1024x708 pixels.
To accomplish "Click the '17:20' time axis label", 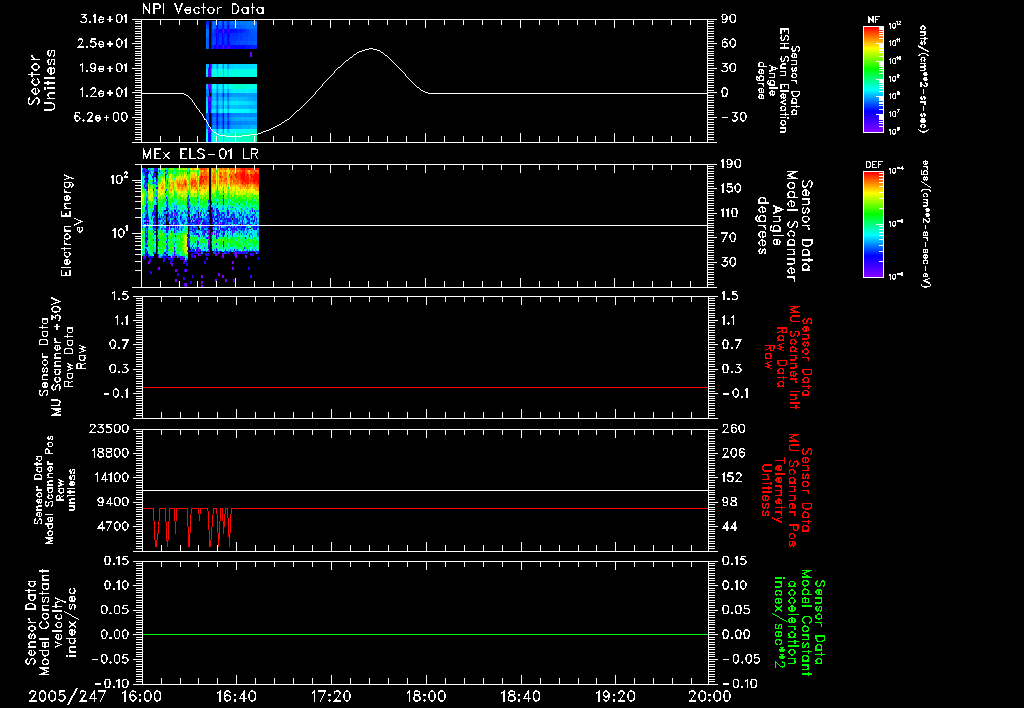I will coord(331,697).
